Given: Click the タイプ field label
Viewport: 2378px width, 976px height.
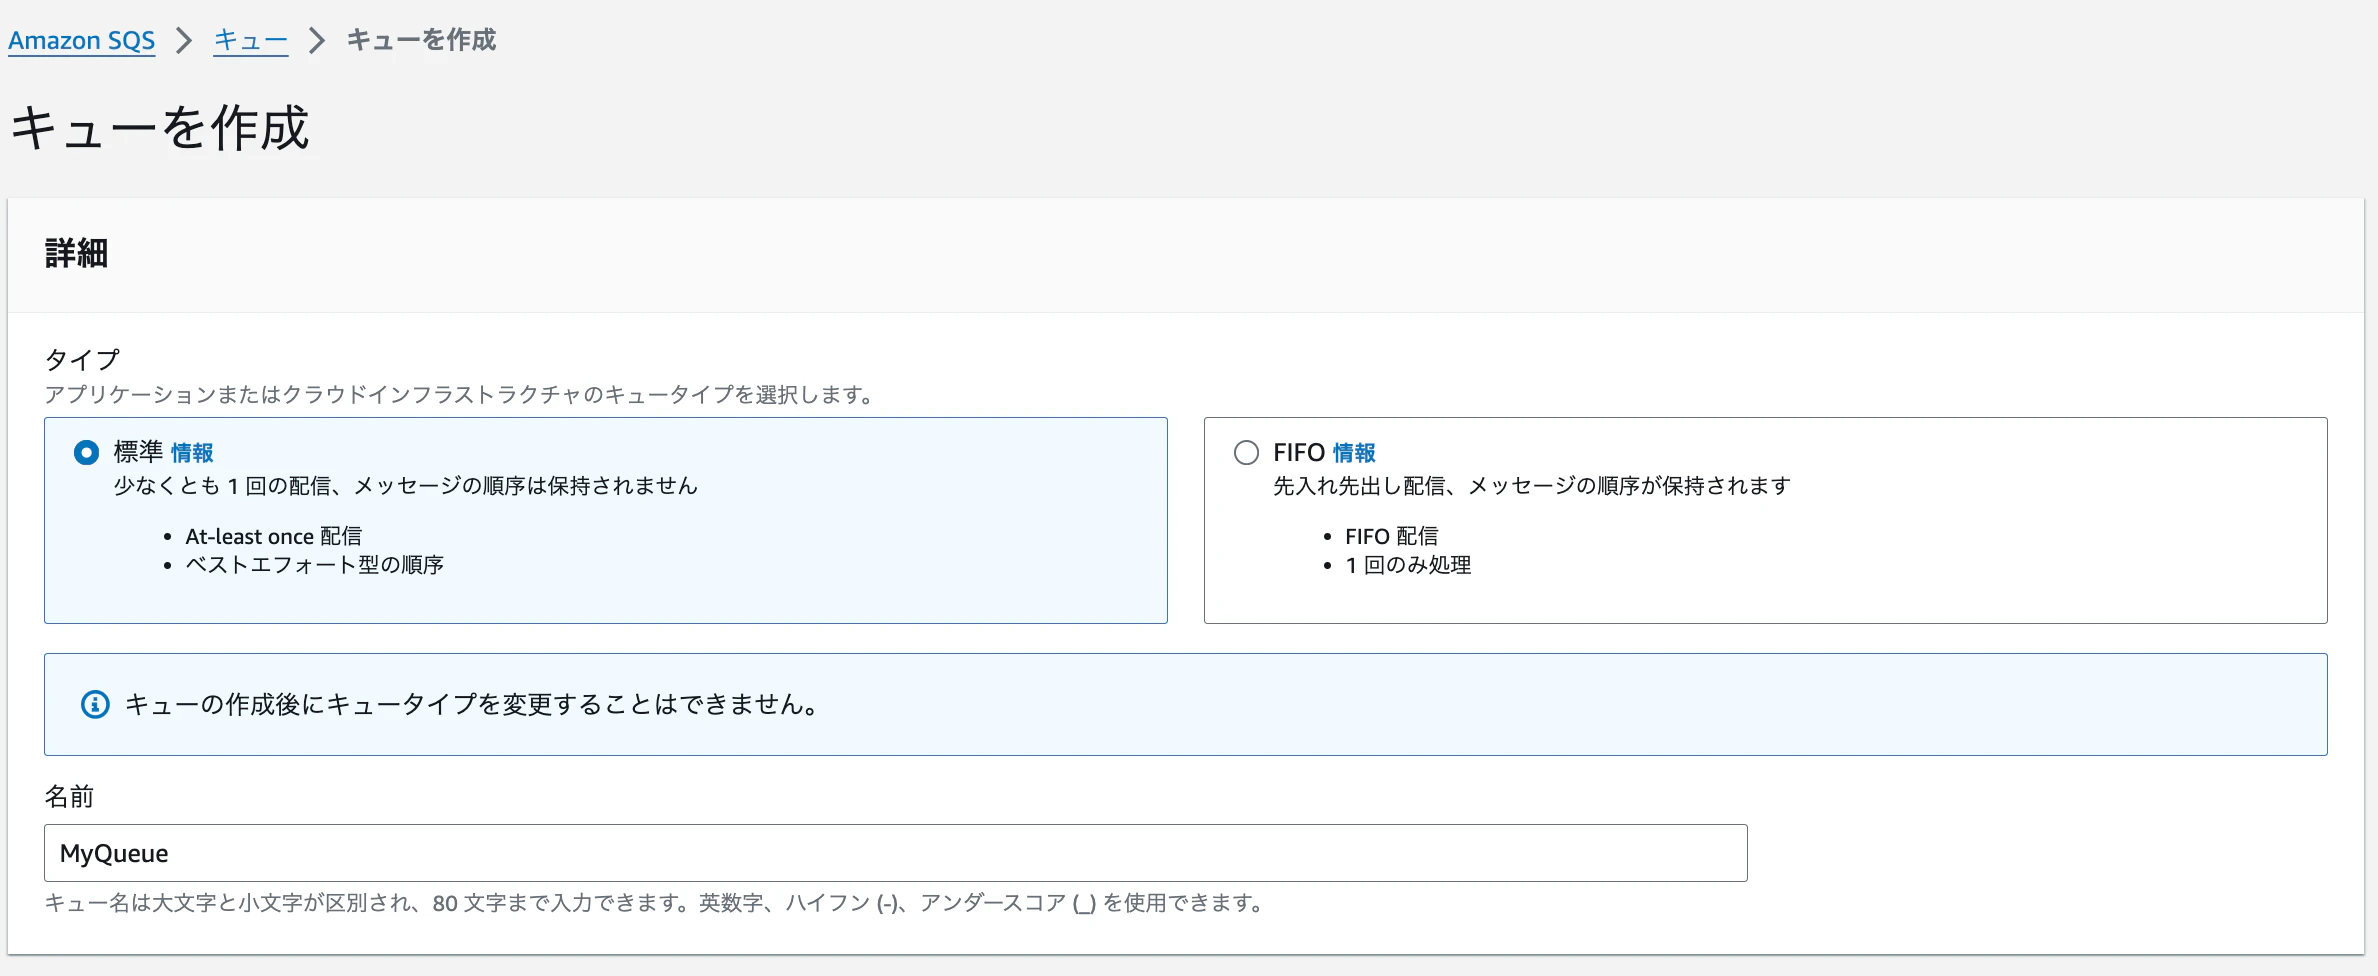Looking at the screenshot, I should [82, 359].
